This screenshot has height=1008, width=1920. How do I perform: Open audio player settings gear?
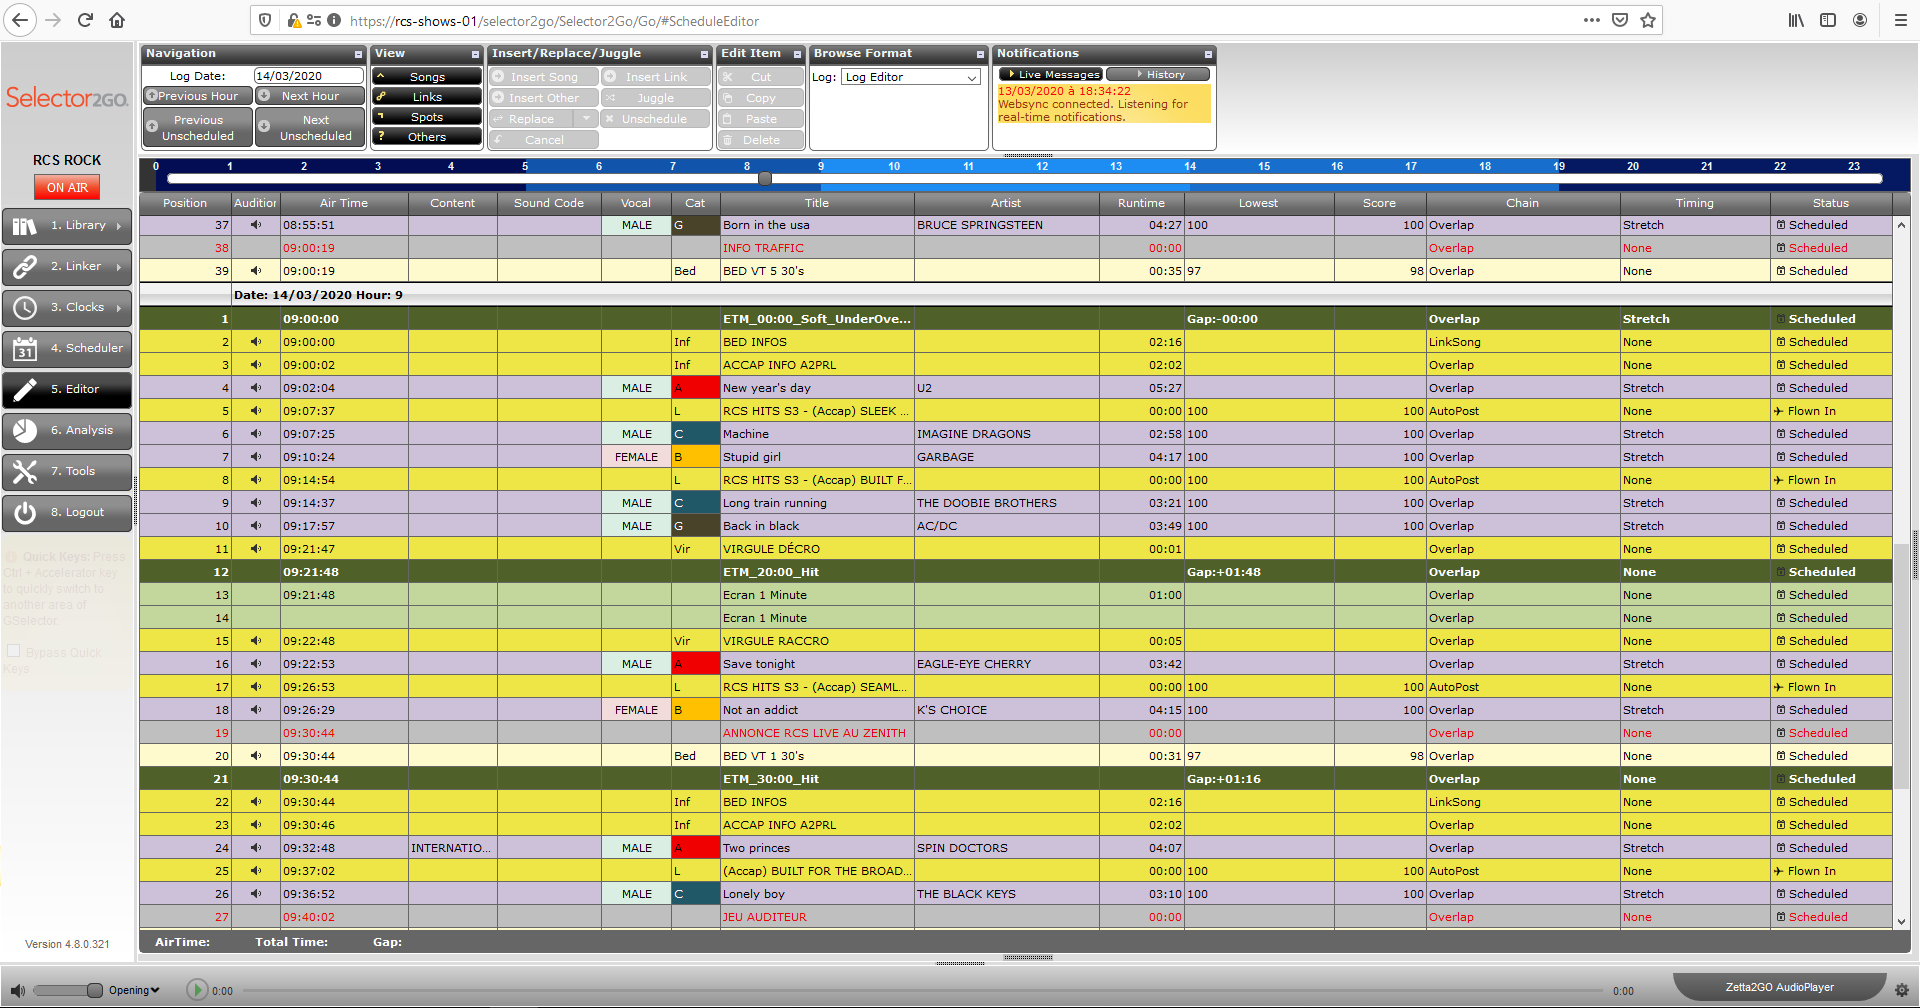pyautogui.click(x=1901, y=989)
